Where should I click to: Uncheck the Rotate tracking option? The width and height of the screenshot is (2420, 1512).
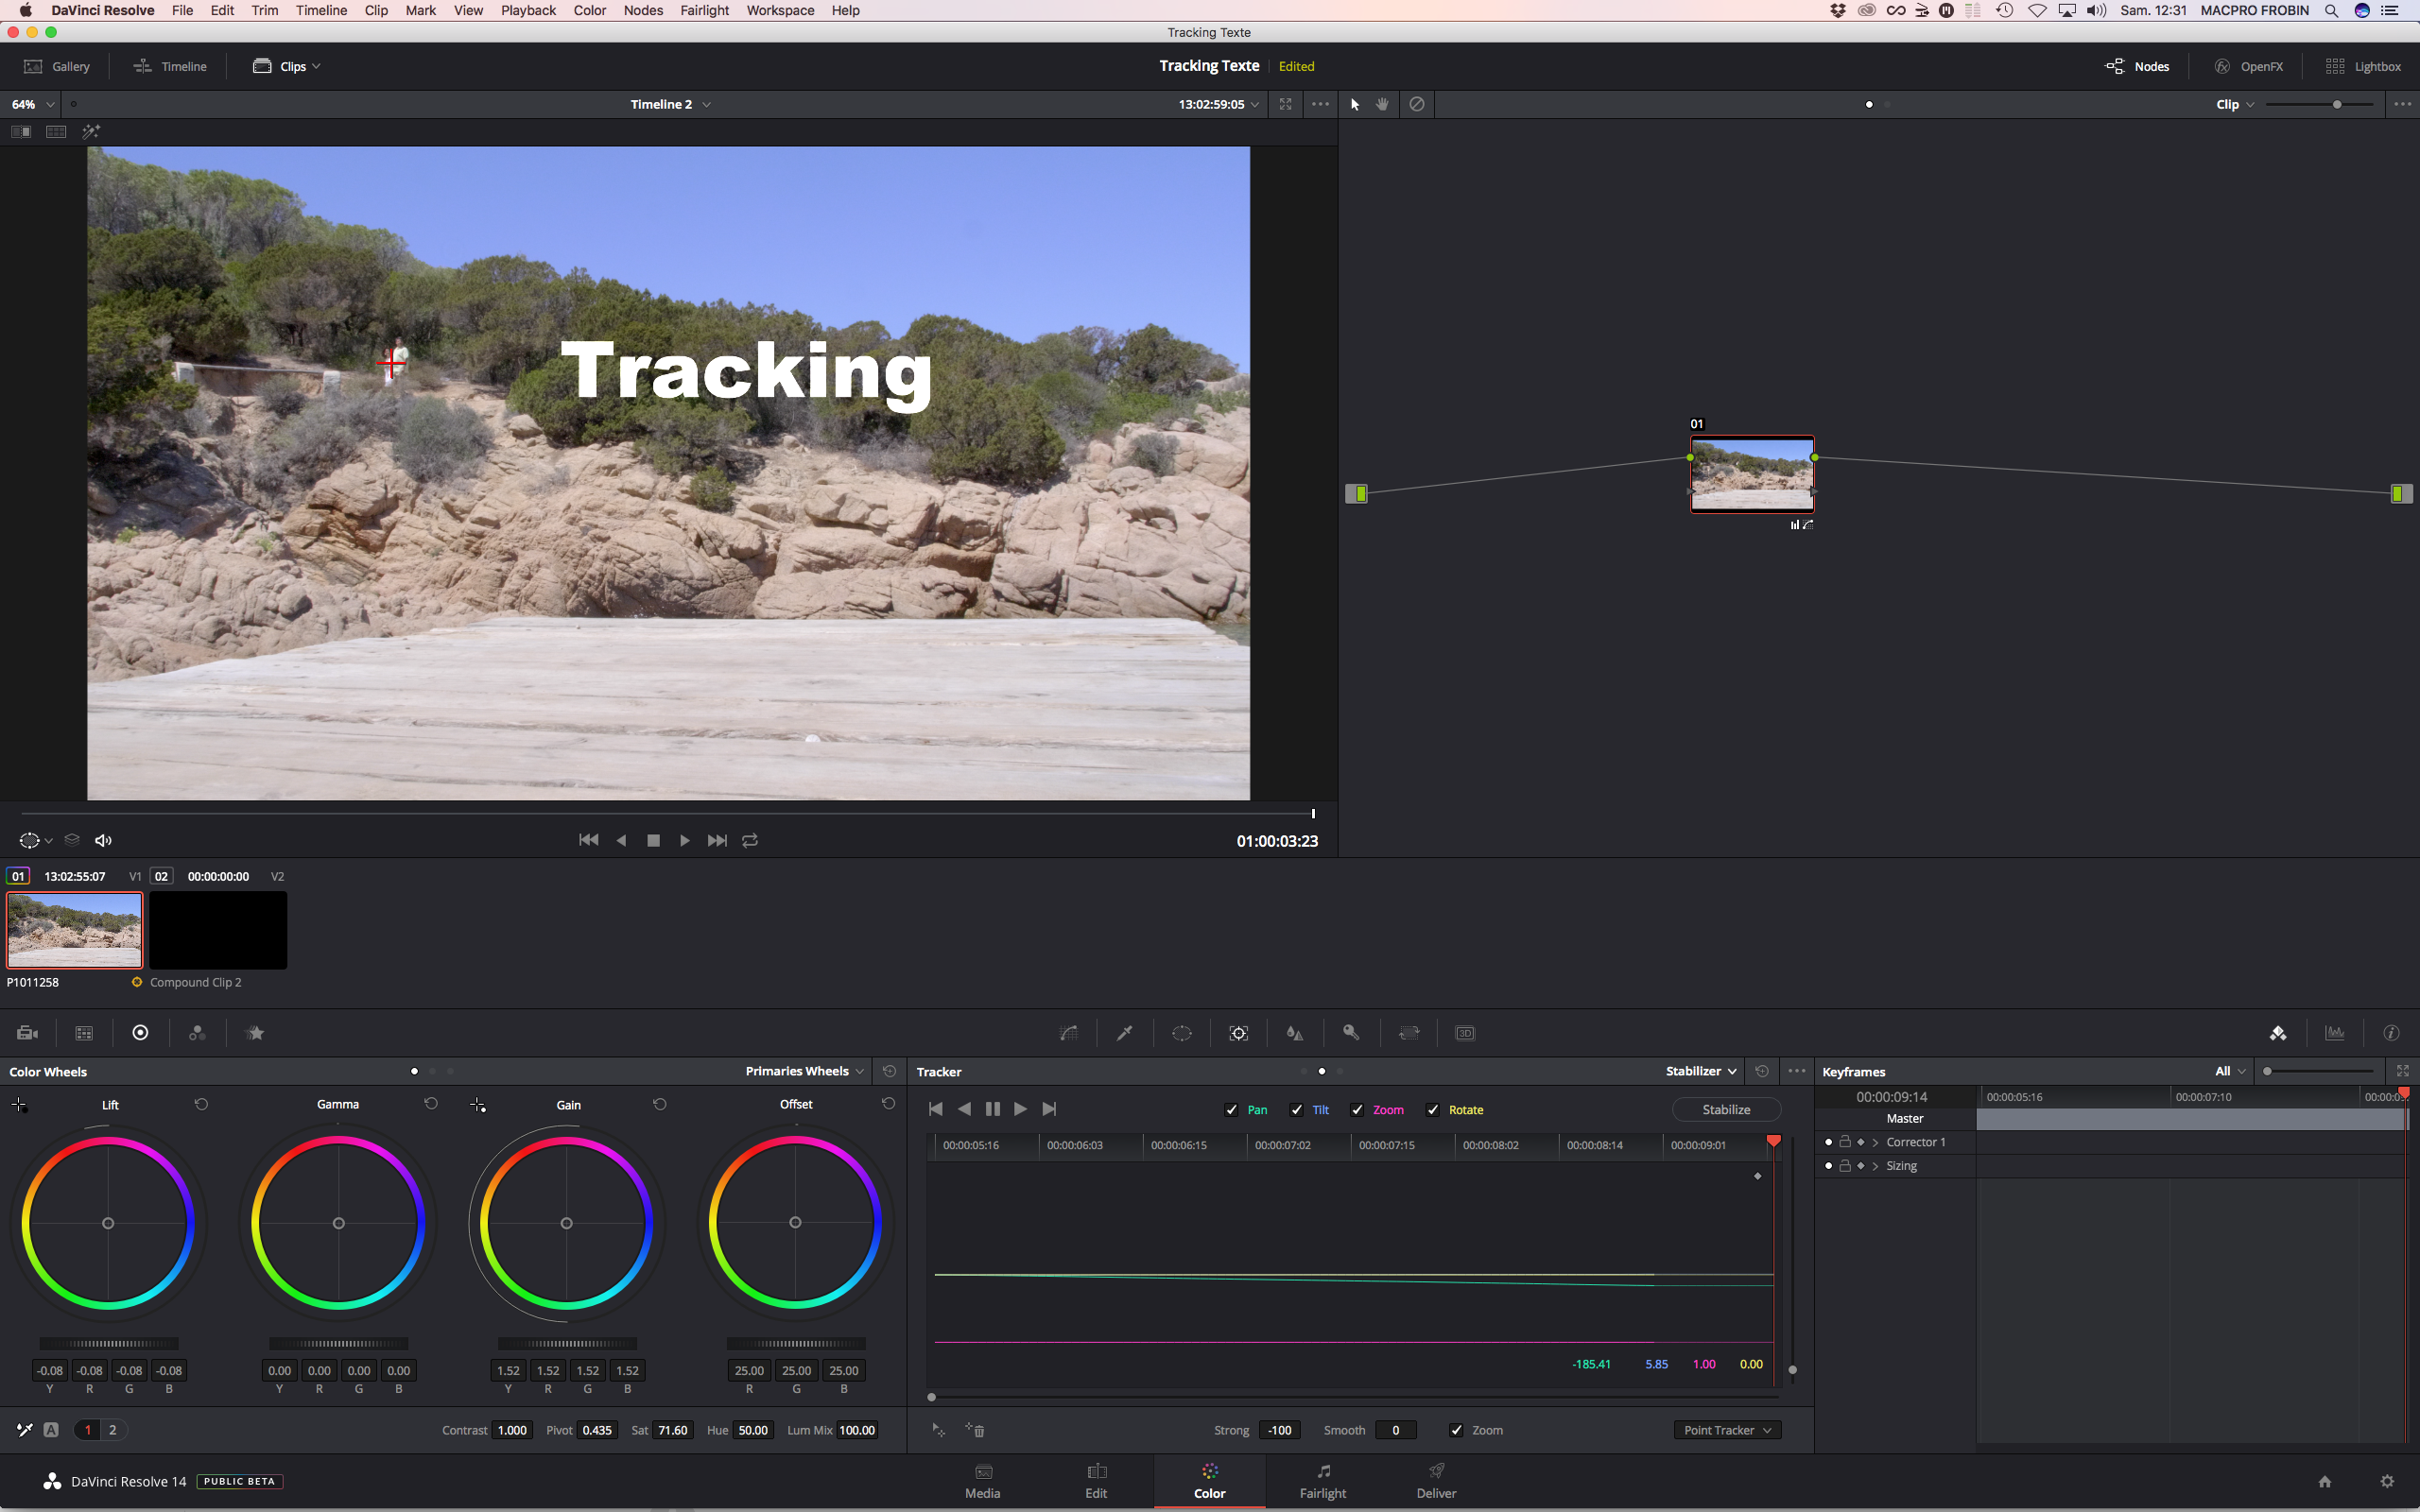[x=1433, y=1110]
